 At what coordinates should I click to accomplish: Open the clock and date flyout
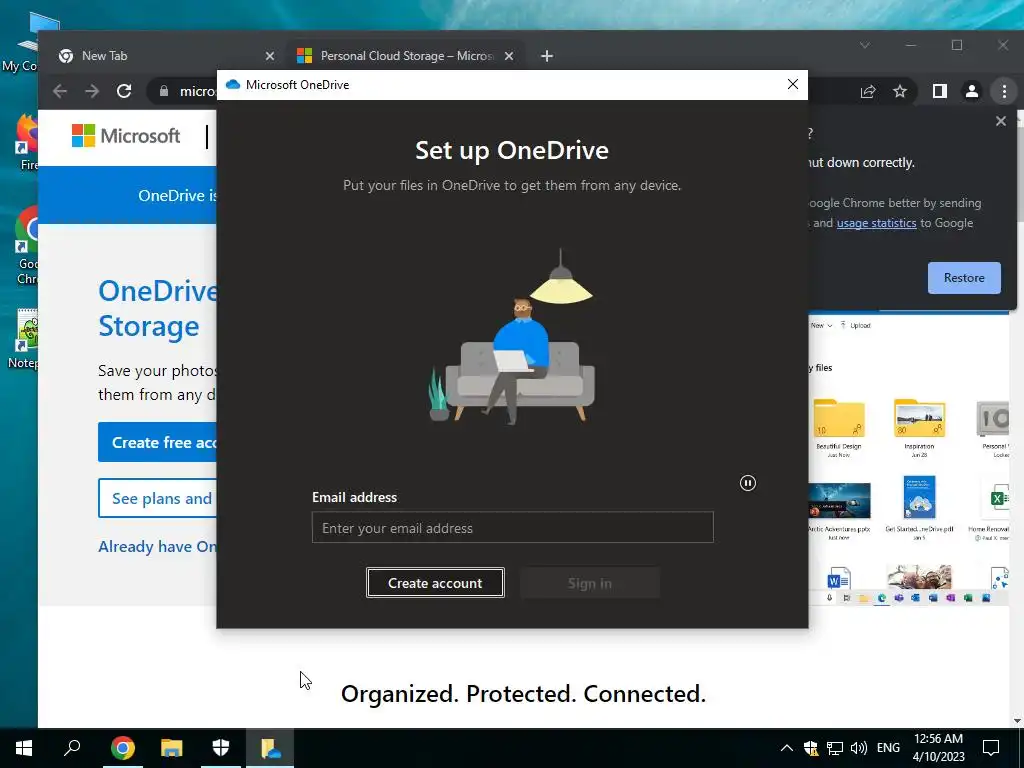[x=938, y=748]
